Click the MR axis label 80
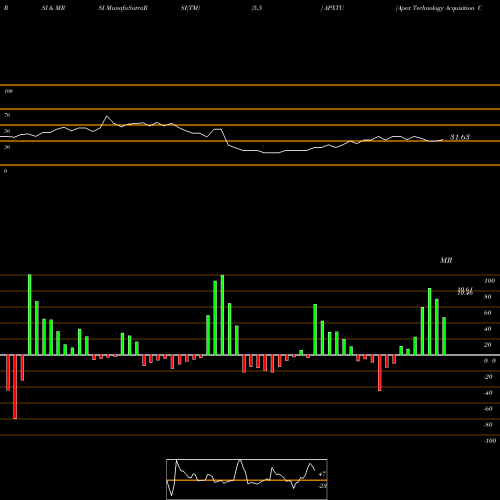Image resolution: width=500 pixels, height=500 pixels. tap(487, 297)
